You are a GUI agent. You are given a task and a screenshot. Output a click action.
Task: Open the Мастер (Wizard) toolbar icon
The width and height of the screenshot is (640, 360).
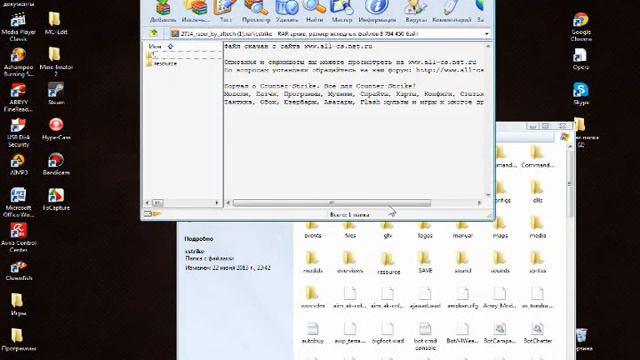(342, 11)
